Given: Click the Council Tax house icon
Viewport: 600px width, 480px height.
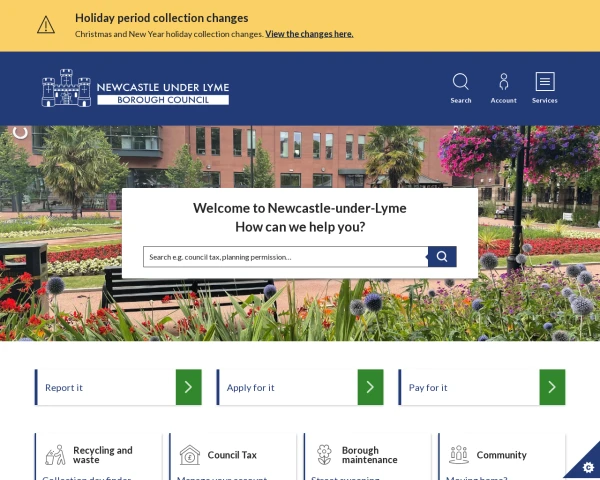Looking at the screenshot, I should tap(190, 455).
